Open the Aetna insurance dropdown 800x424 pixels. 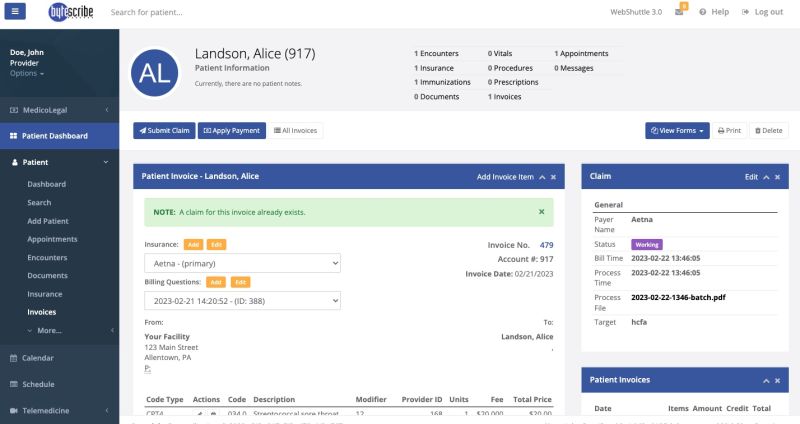click(242, 263)
